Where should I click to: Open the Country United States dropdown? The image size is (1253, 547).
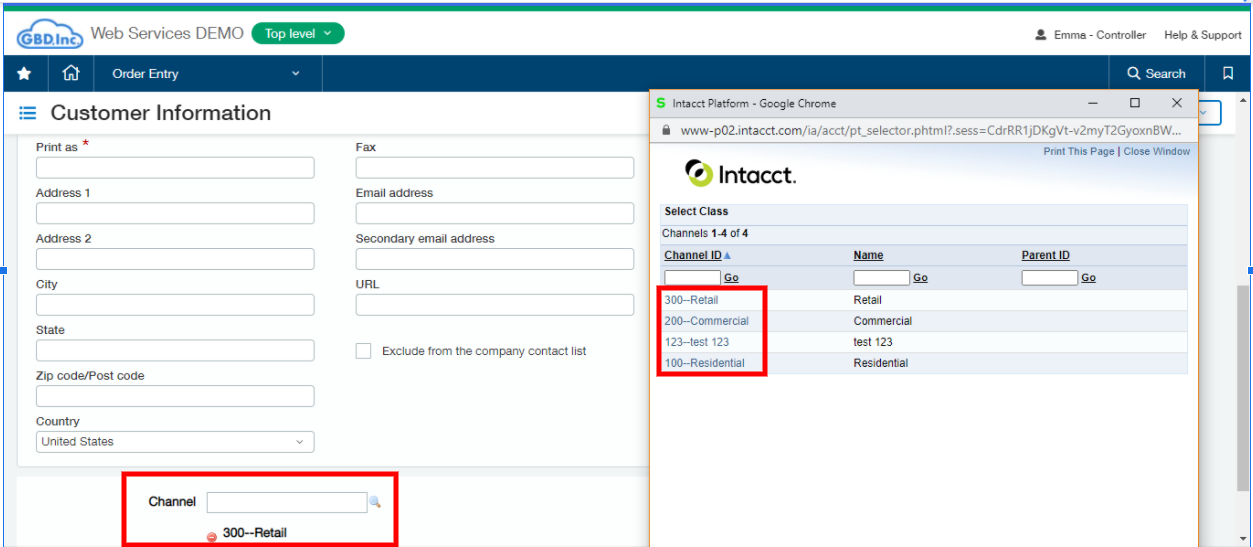point(175,442)
